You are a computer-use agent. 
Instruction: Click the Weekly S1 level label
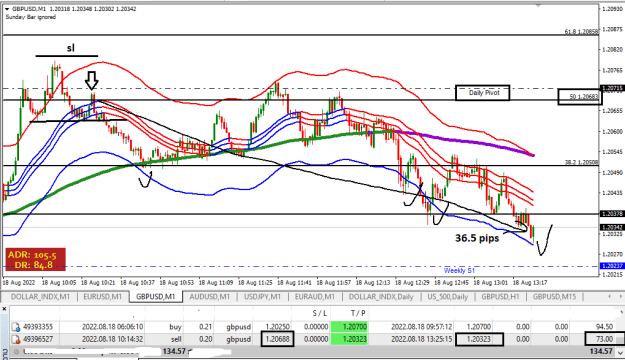click(x=459, y=271)
